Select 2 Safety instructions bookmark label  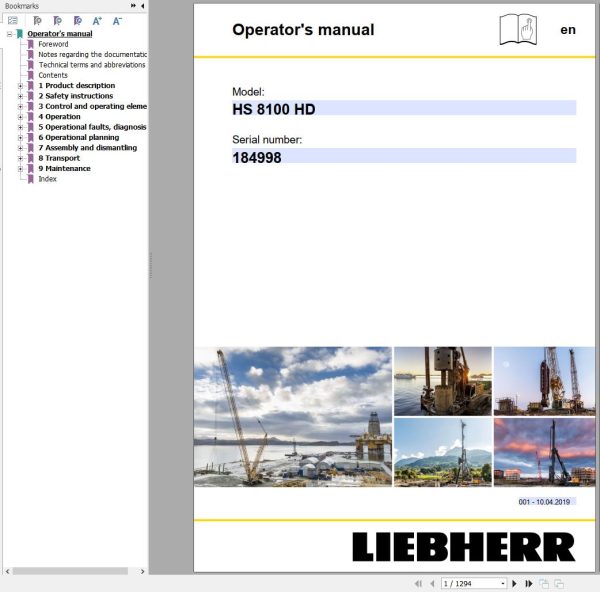click(76, 96)
